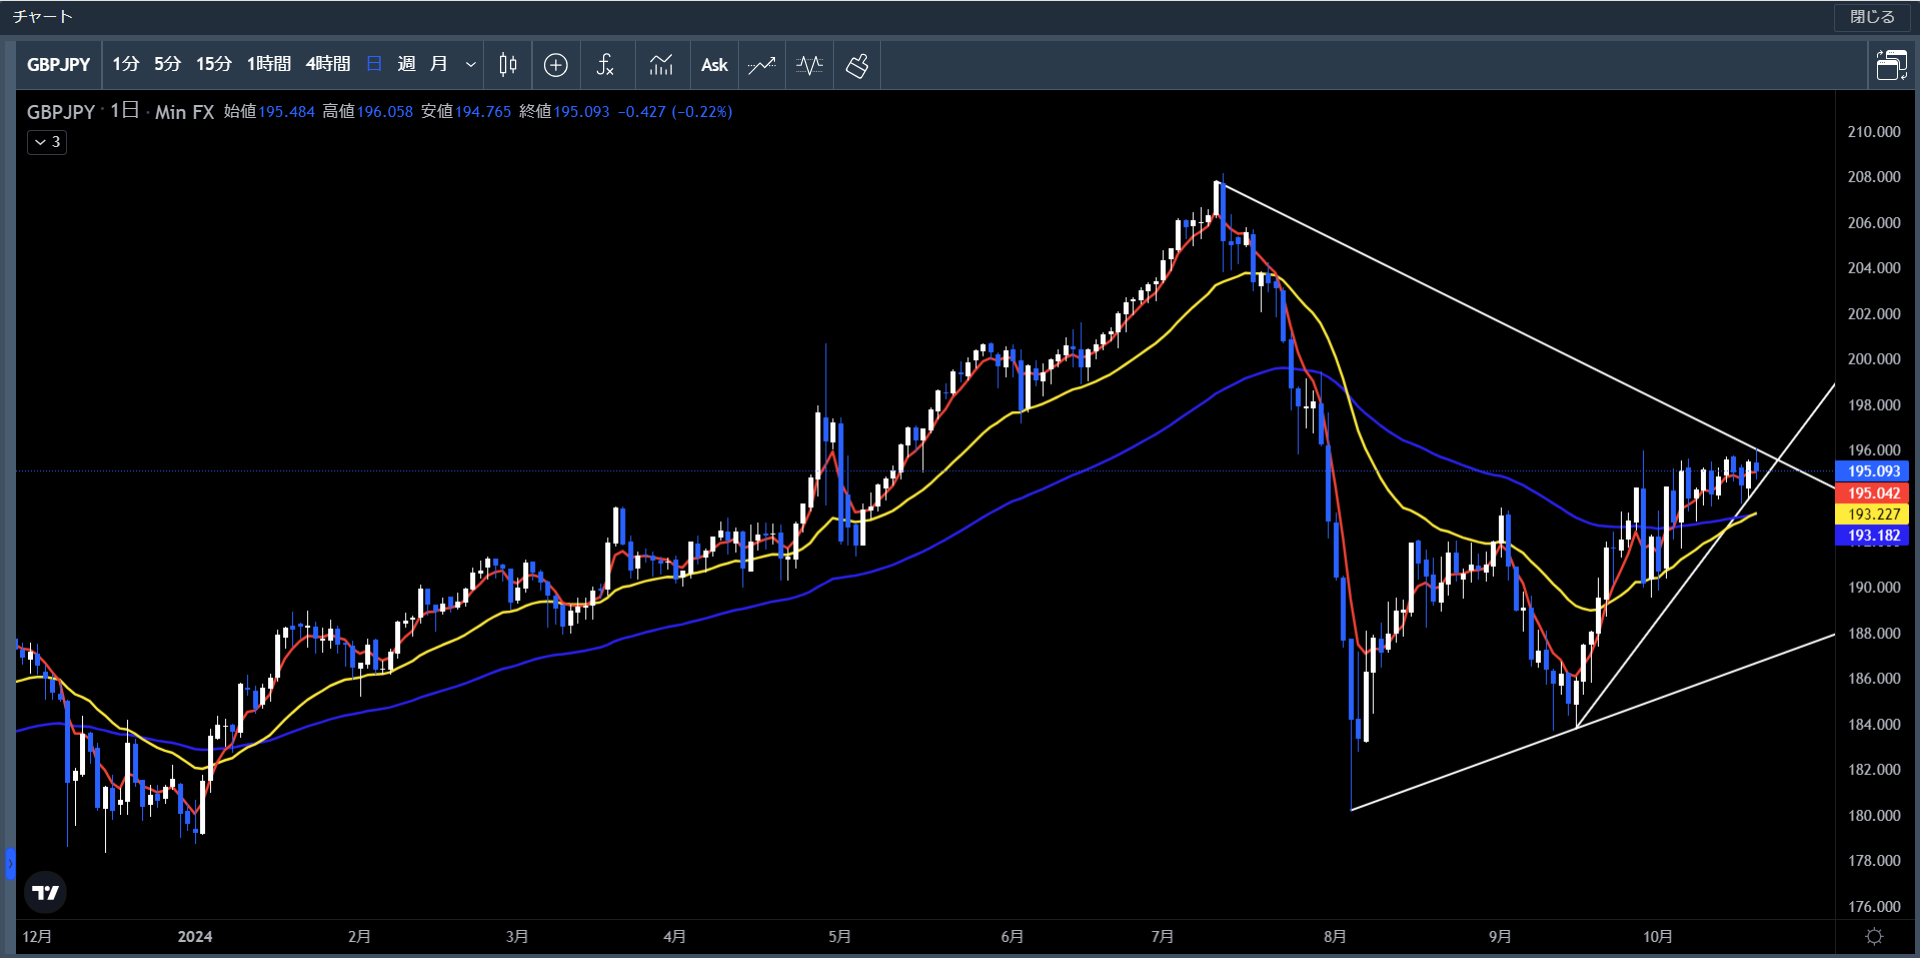Screen dimensions: 1920x958
Task: Click the yellow 193.227 price label
Action: point(1873,514)
